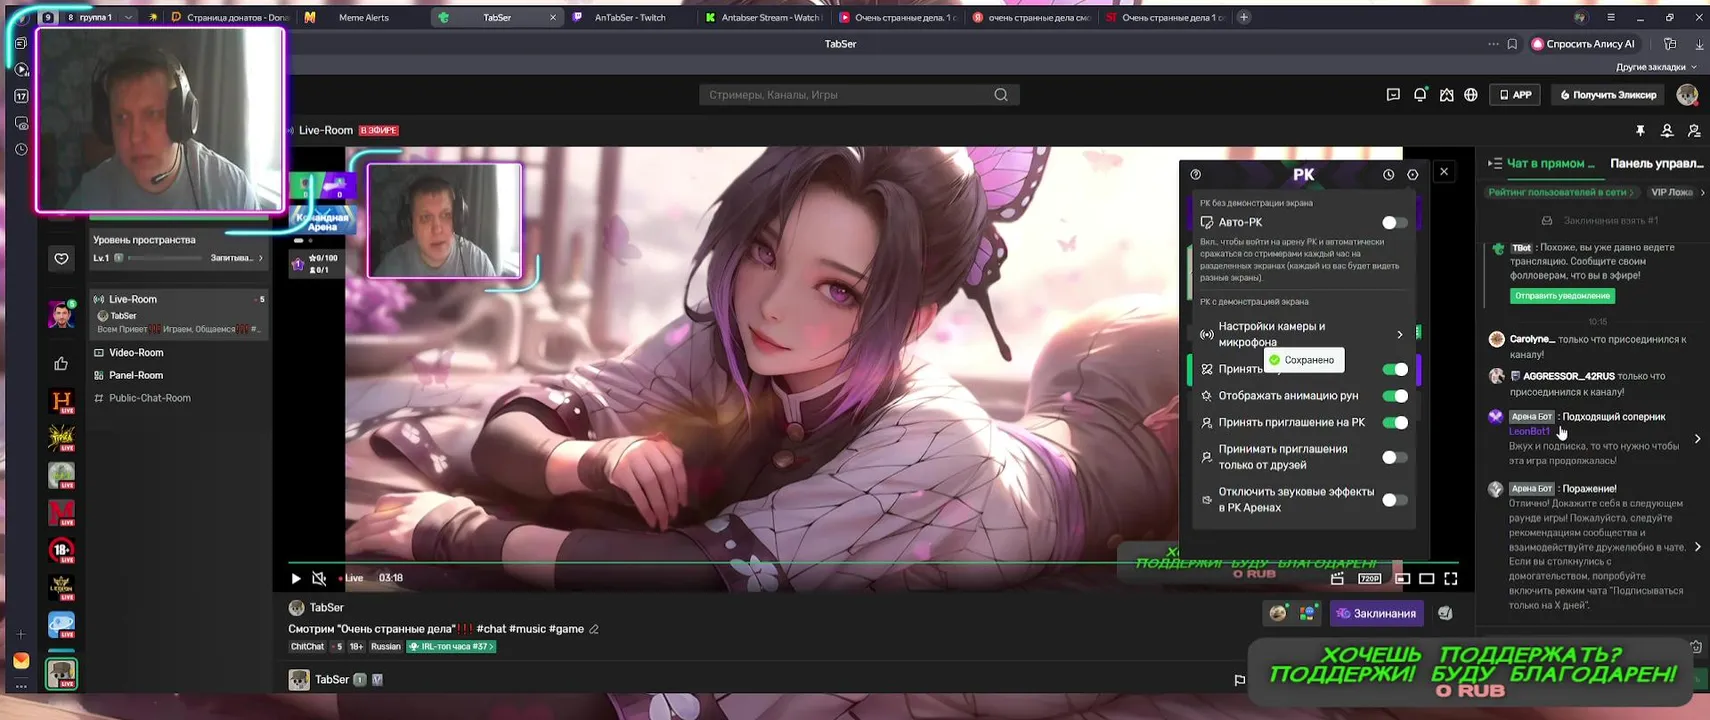Open new browser tab plus button
The image size is (1710, 720).
pyautogui.click(x=1244, y=17)
